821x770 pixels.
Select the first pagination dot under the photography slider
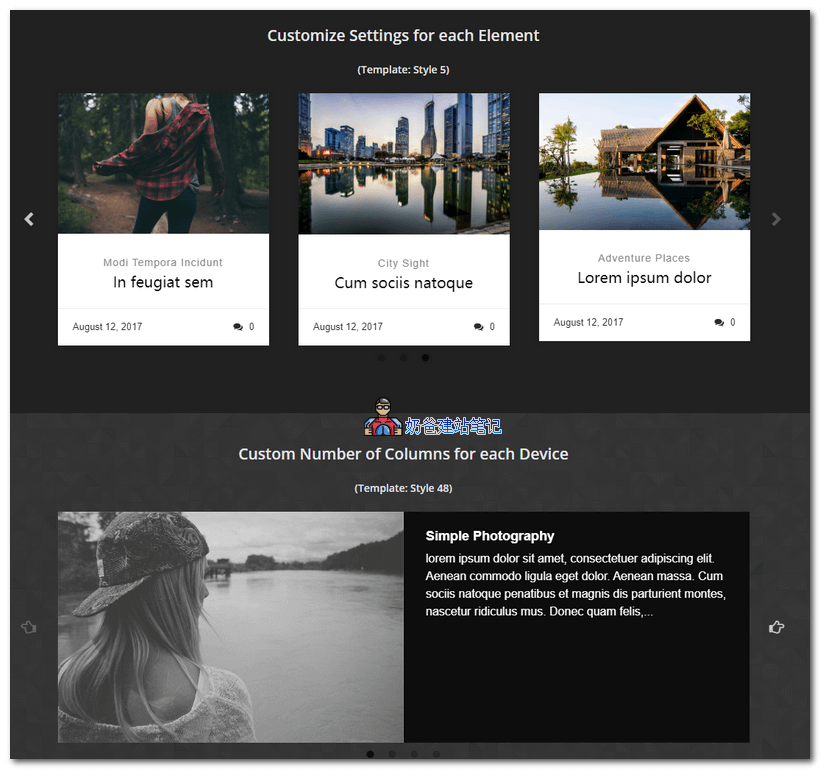[x=370, y=754]
